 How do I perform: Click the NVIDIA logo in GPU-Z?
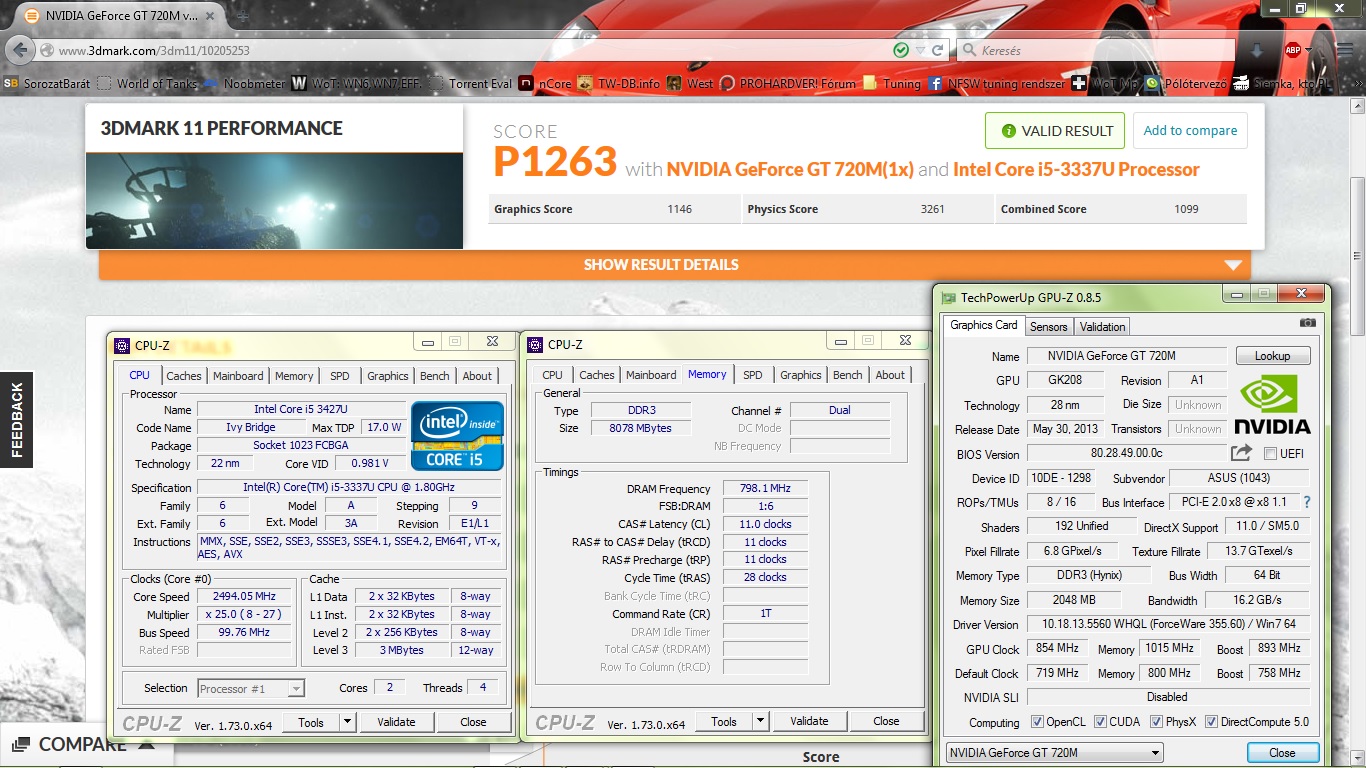click(1272, 404)
